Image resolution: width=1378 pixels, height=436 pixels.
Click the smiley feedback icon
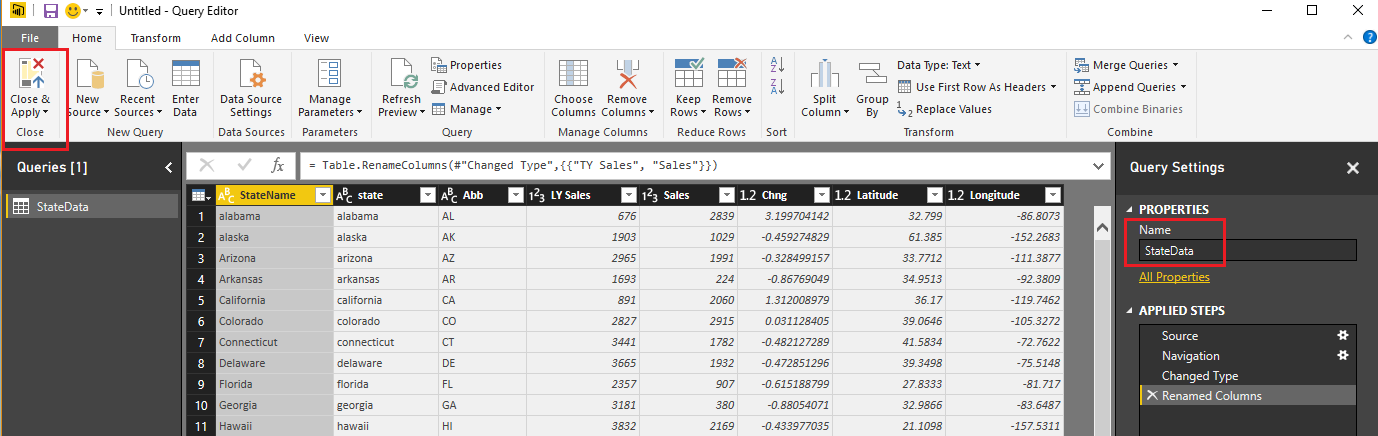(x=73, y=11)
